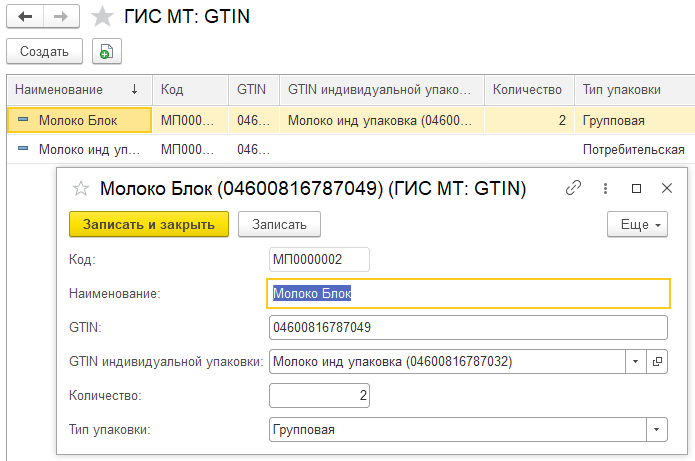Click into the Наименование text field
The image size is (695, 461).
[468, 294]
